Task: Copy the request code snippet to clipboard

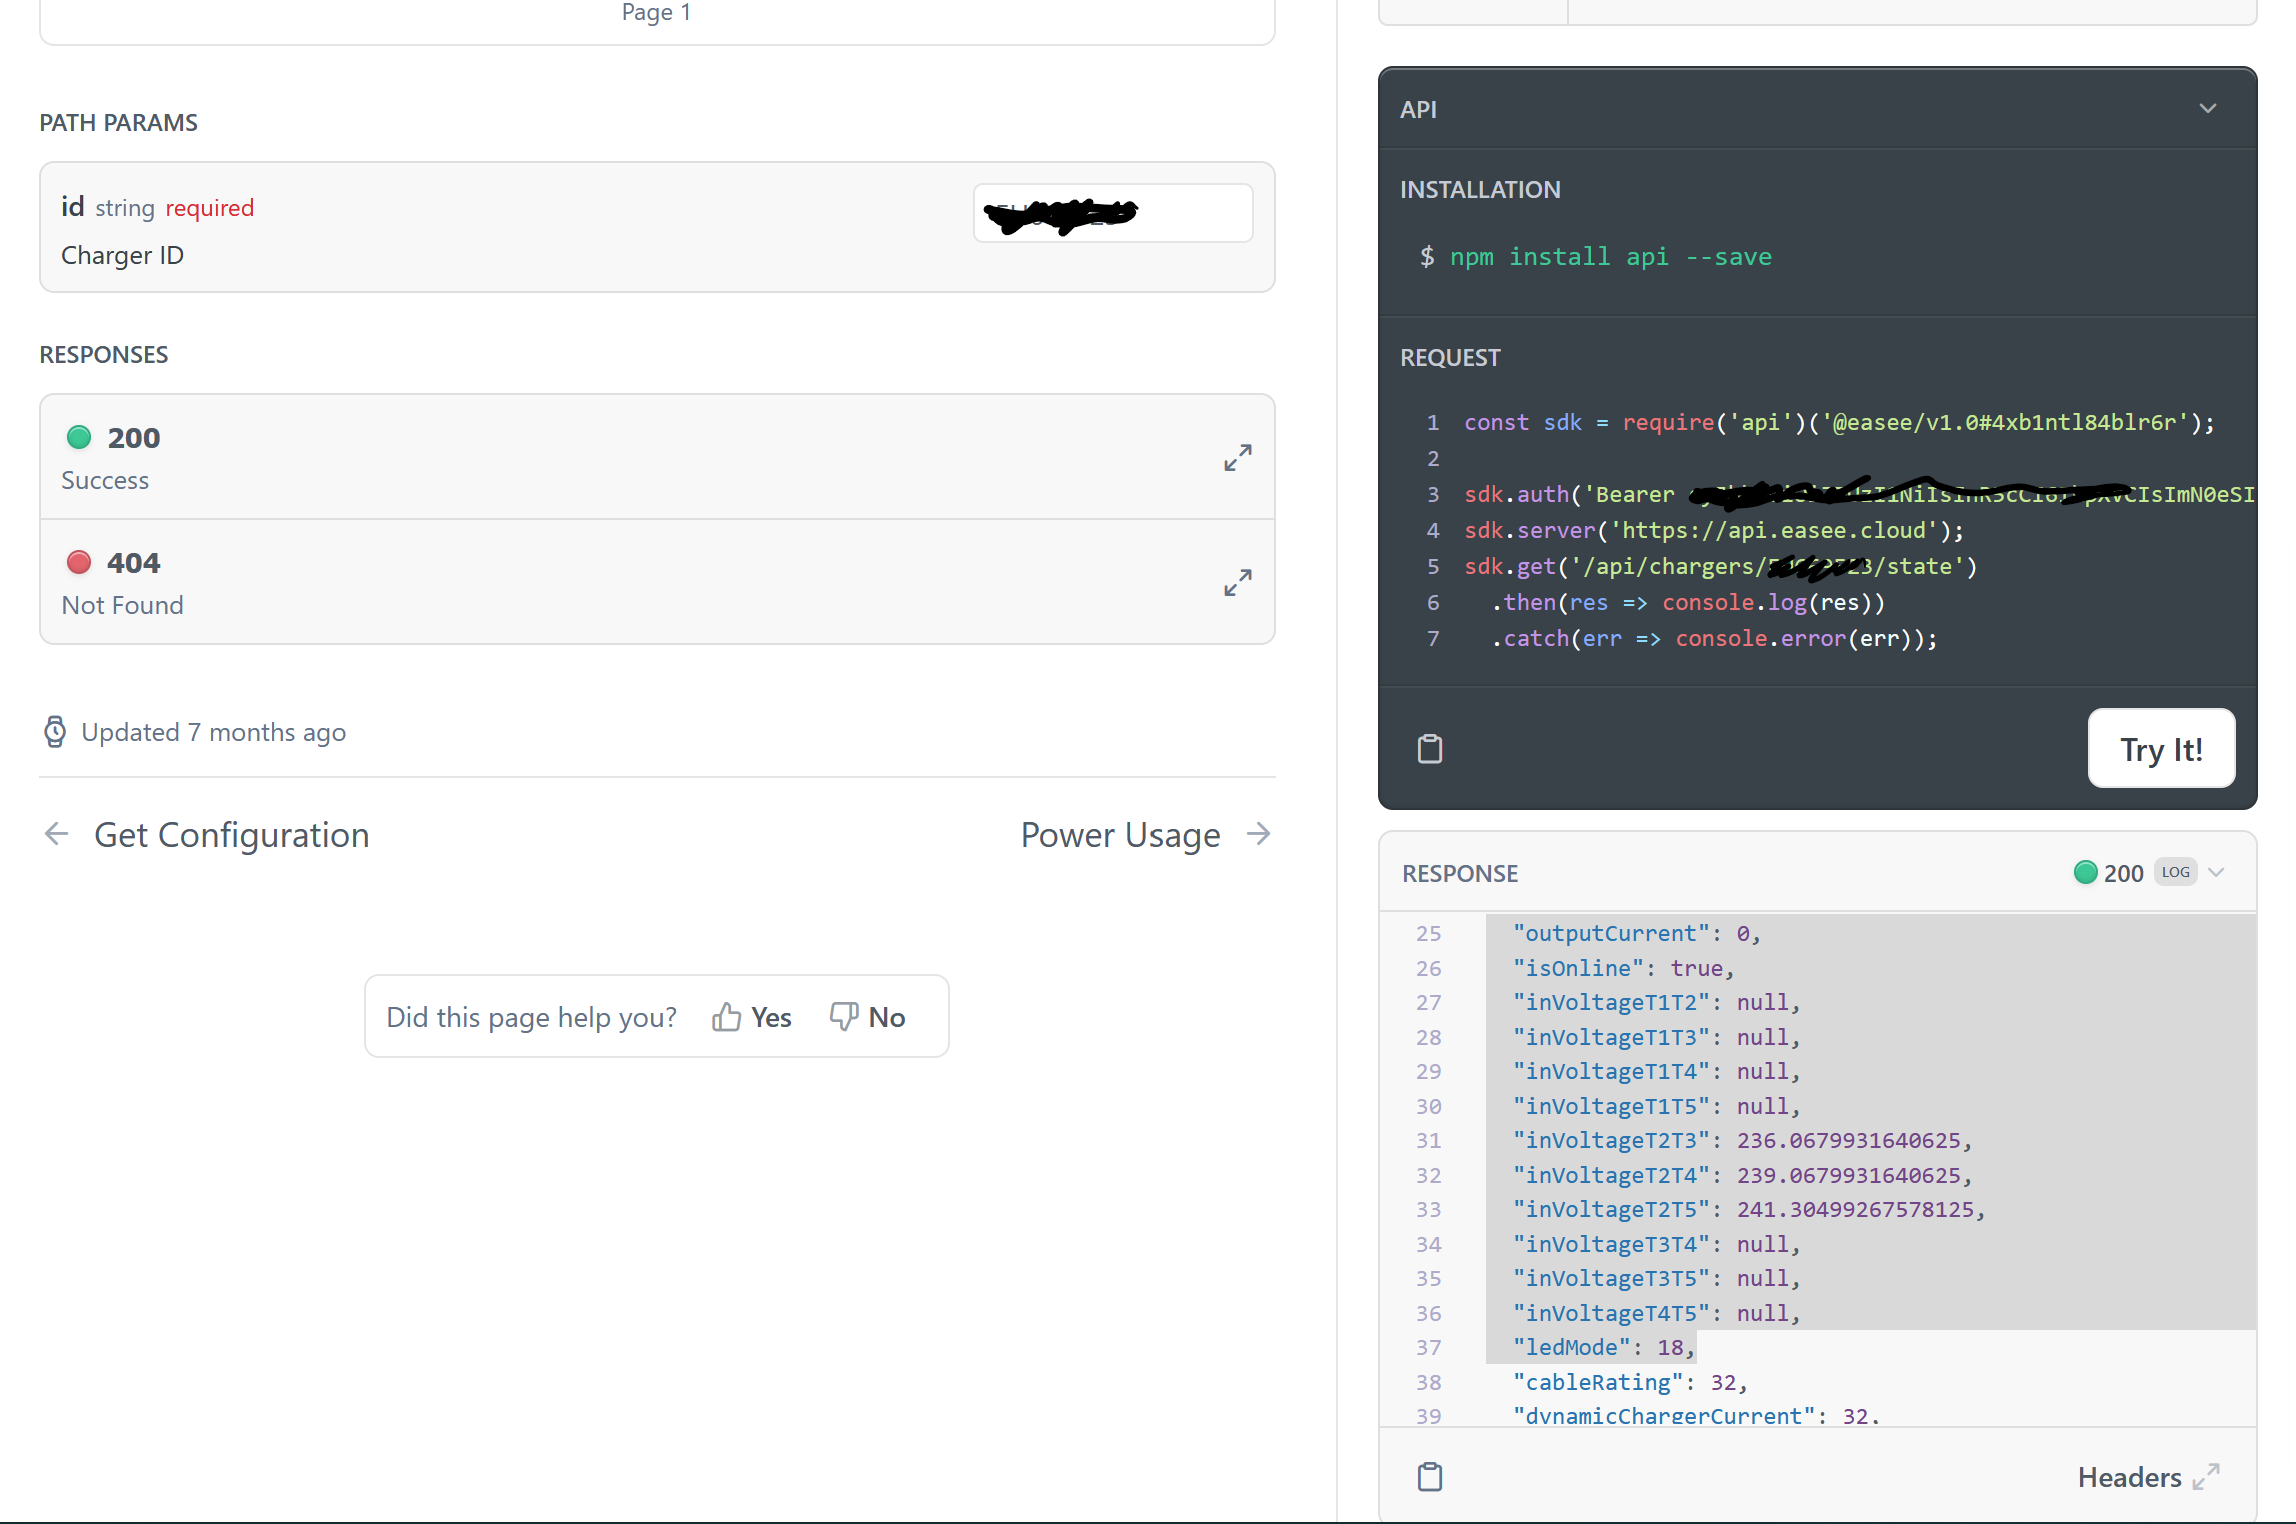Action: click(x=1430, y=748)
